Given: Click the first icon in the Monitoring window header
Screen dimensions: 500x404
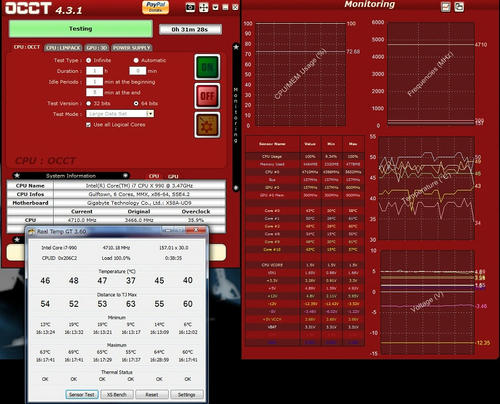Looking at the screenshot, I should click(446, 7).
